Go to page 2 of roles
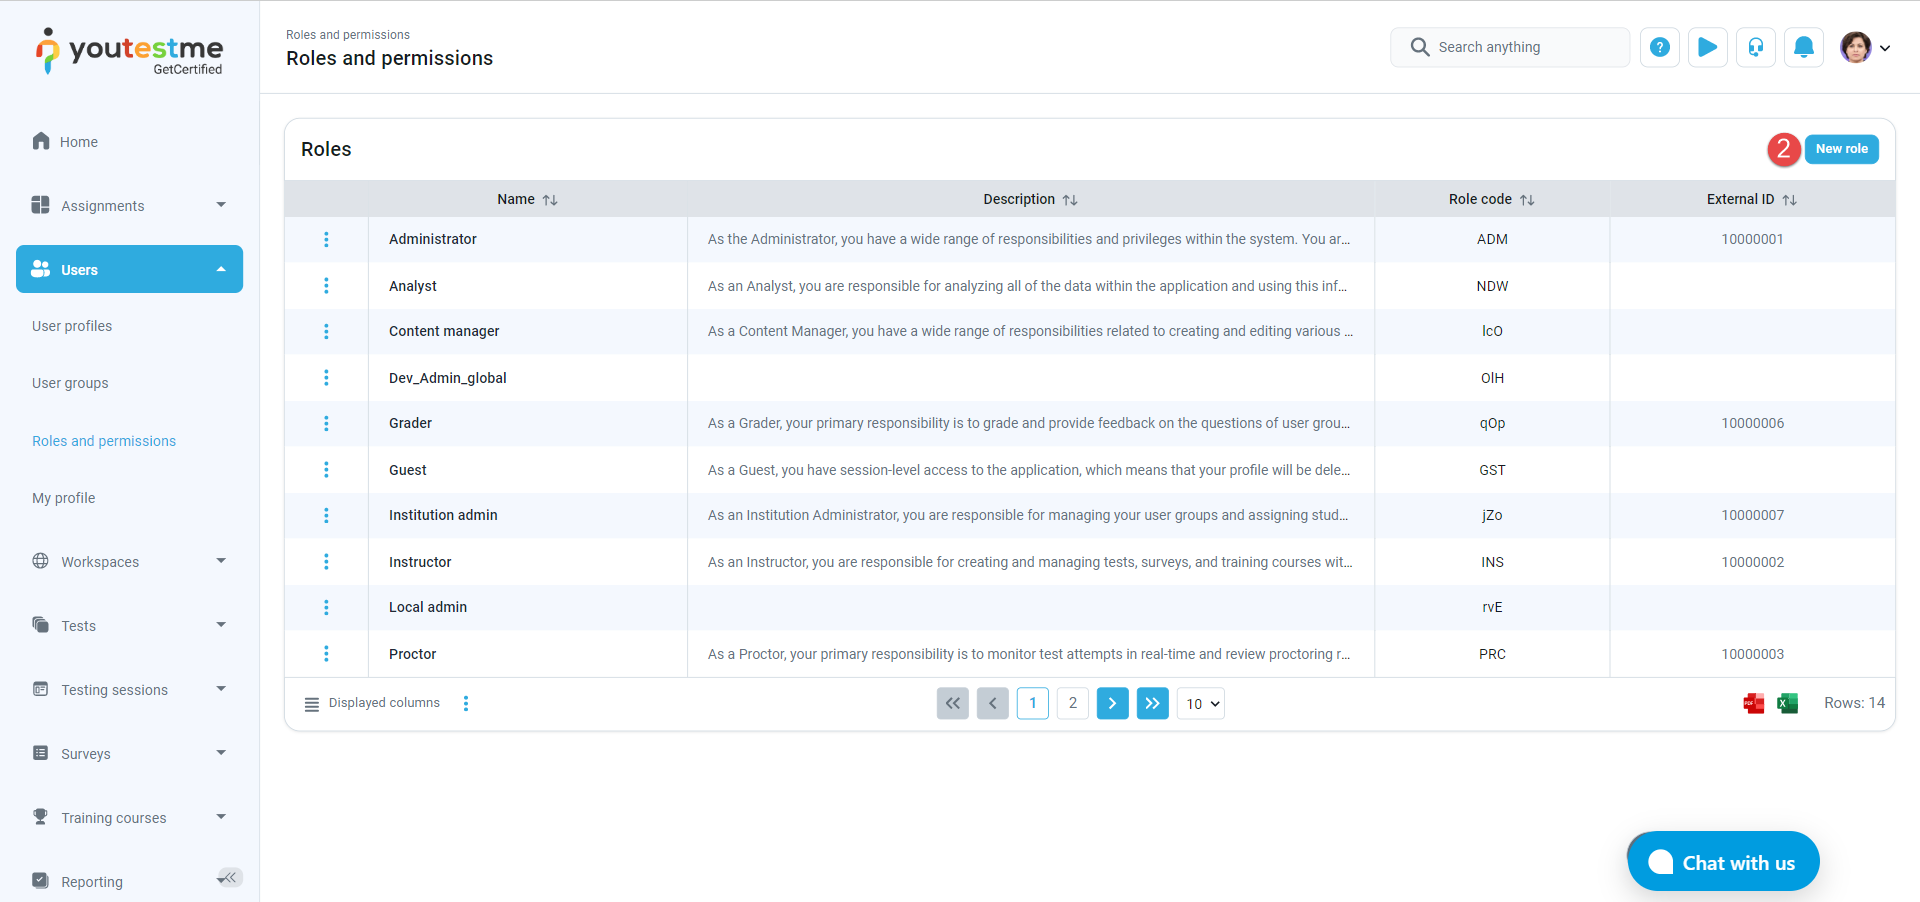 coord(1072,704)
